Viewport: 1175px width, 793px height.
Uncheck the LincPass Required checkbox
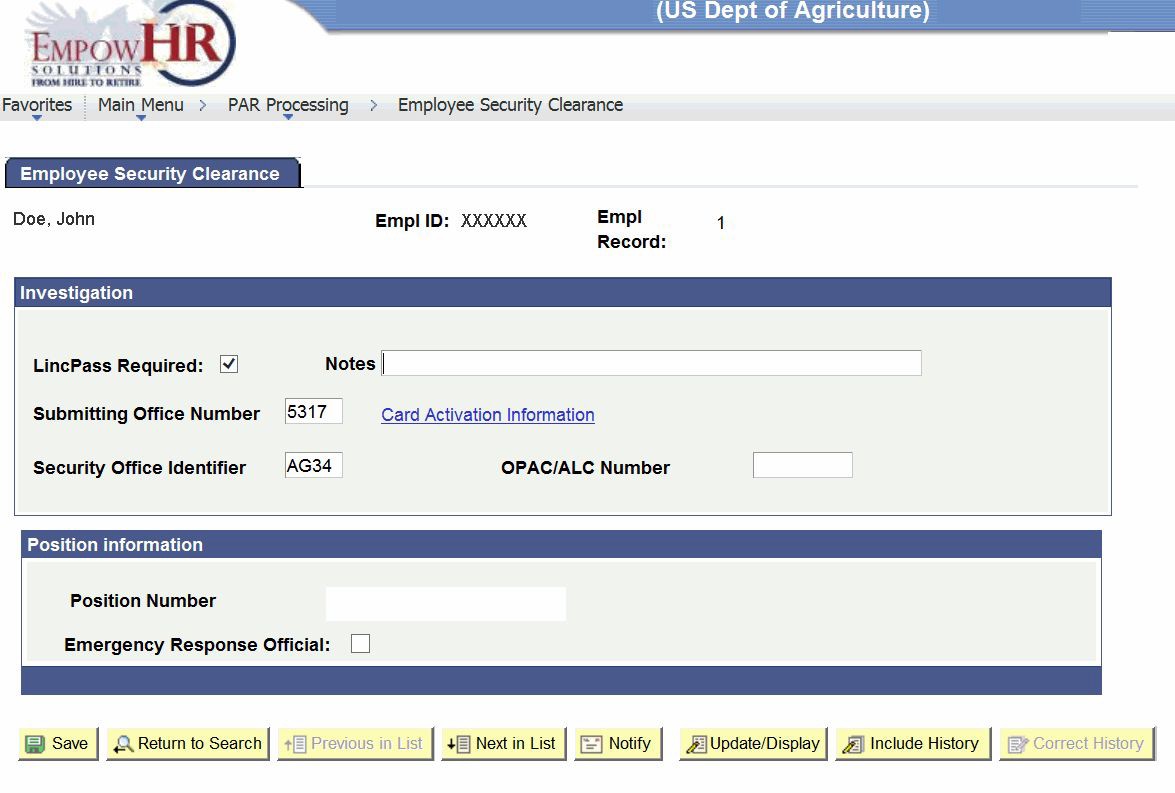[229, 364]
